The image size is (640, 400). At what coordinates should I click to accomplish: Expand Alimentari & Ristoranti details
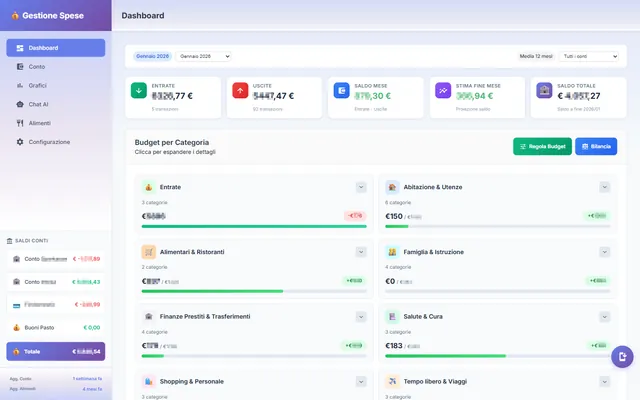tap(361, 252)
